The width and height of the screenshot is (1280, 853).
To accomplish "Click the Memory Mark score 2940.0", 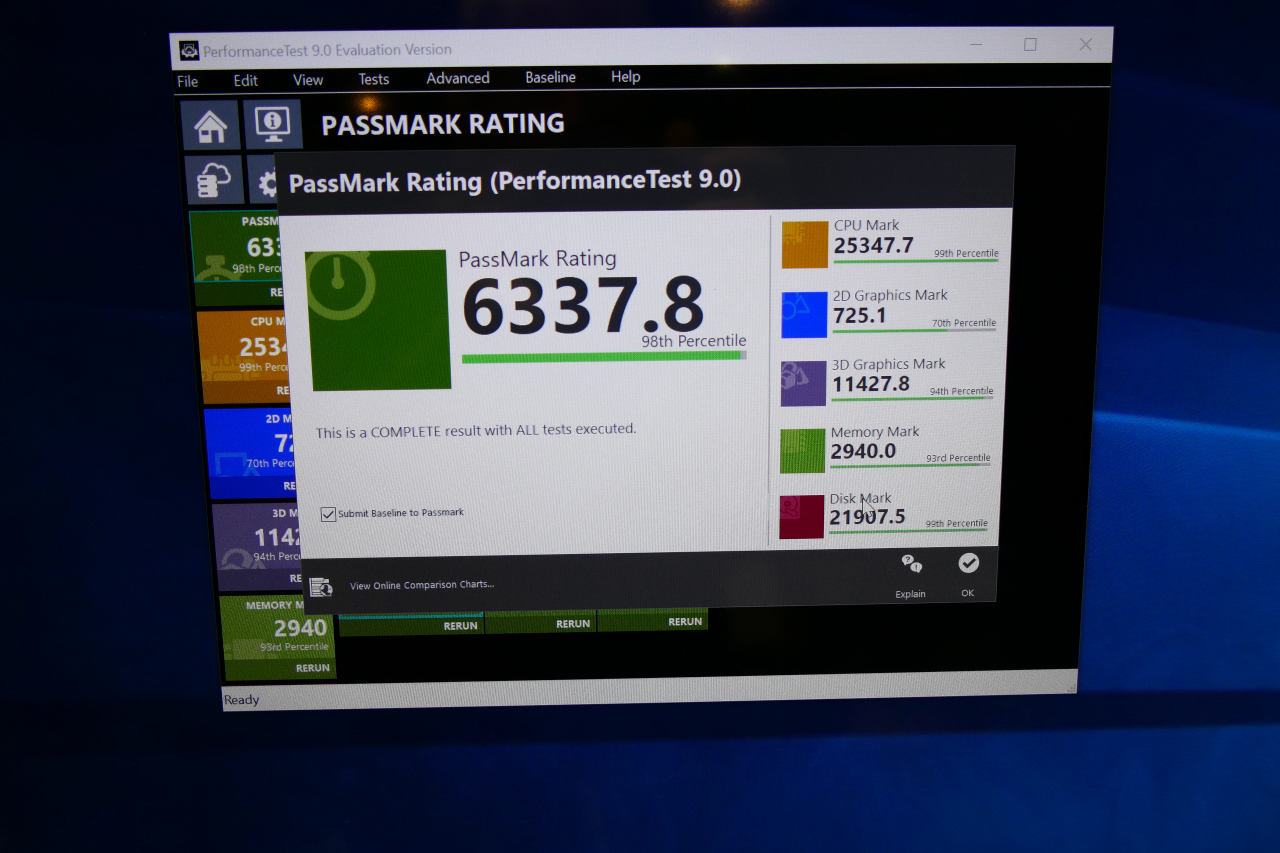I will tap(864, 451).
